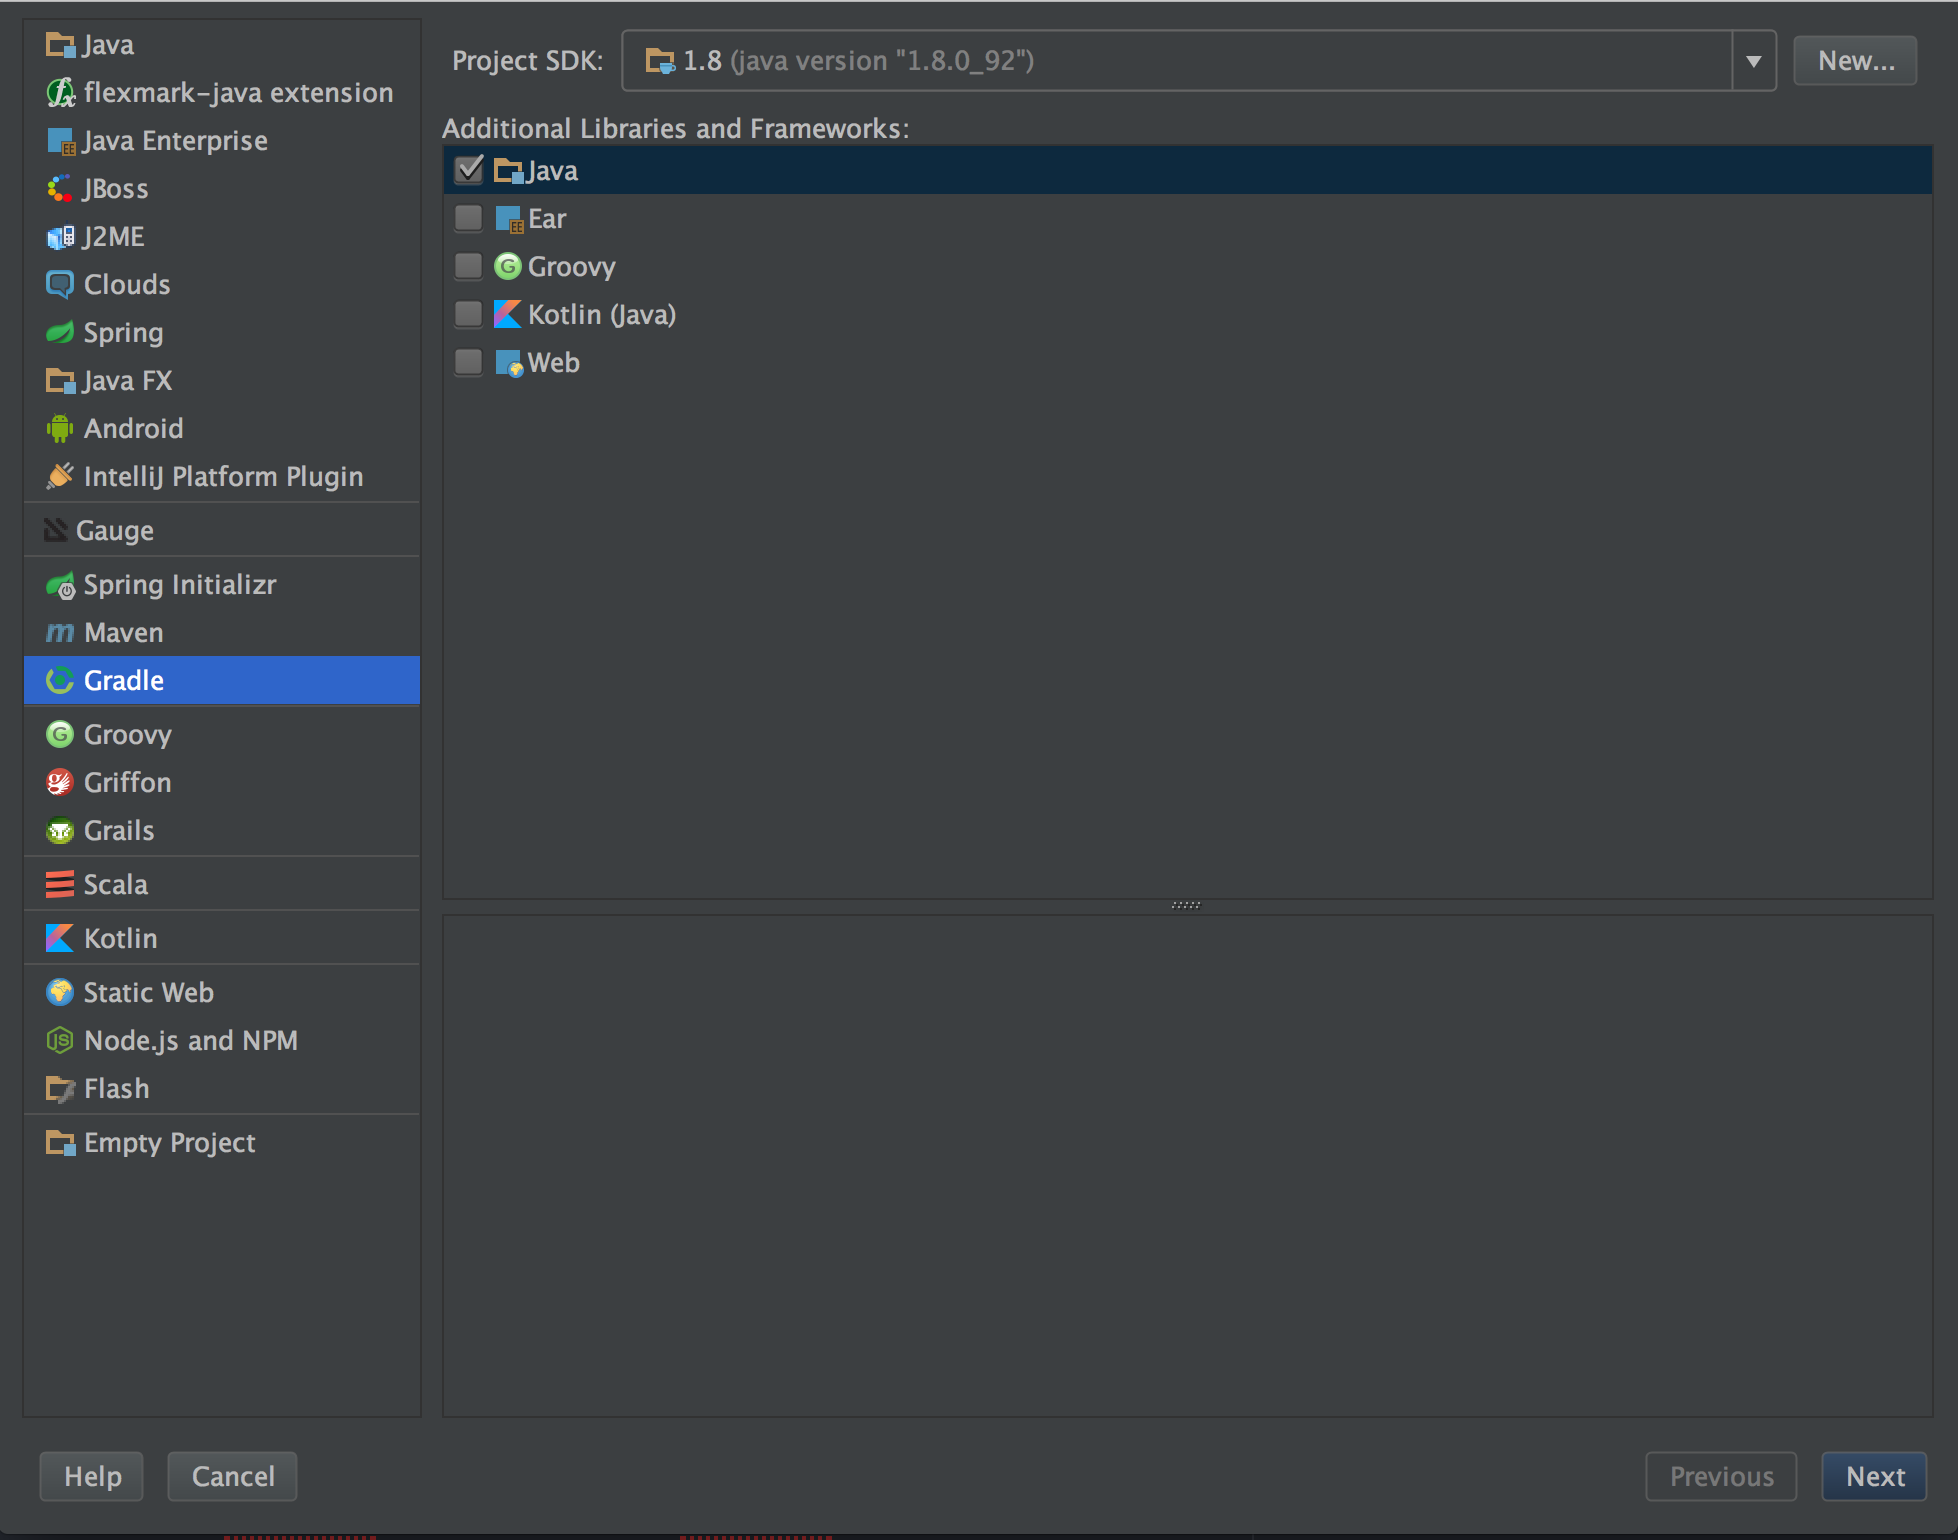Click the Node.js and NPM icon

point(60,1041)
